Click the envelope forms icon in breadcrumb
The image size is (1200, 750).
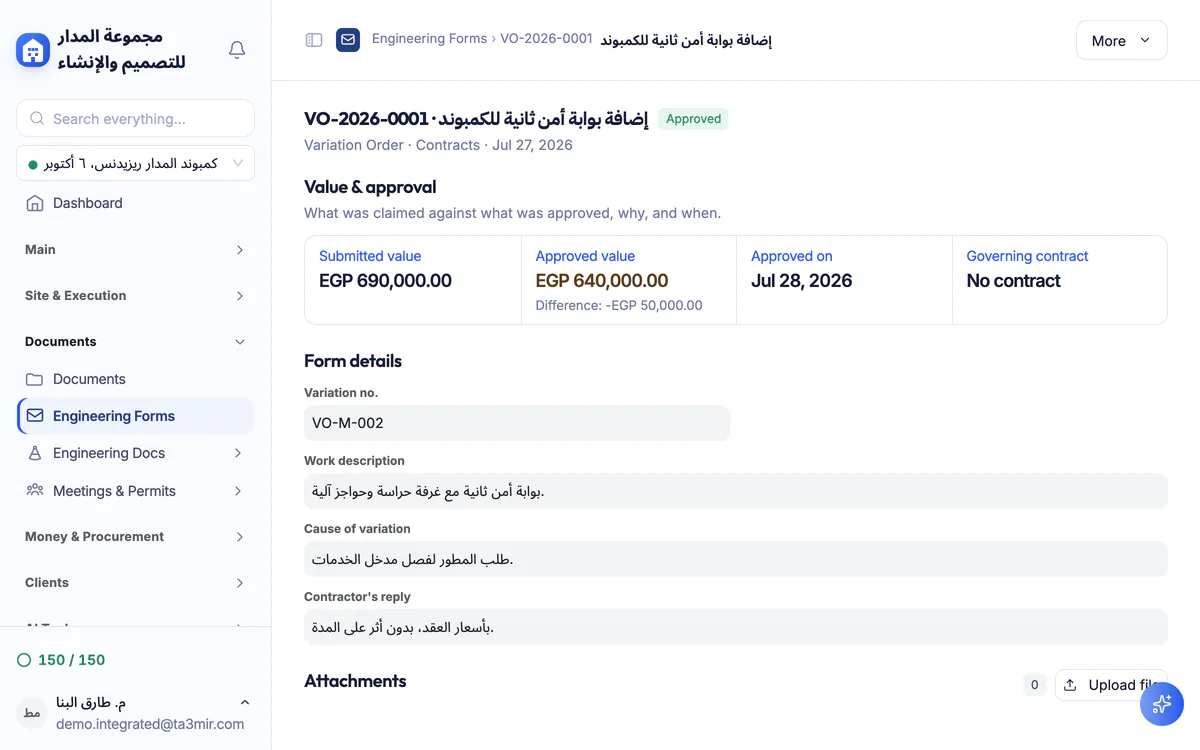pos(348,40)
